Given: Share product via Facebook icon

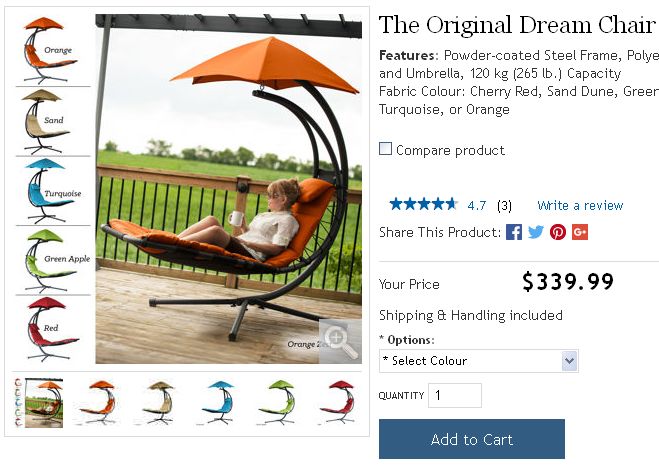Looking at the screenshot, I should (x=514, y=232).
